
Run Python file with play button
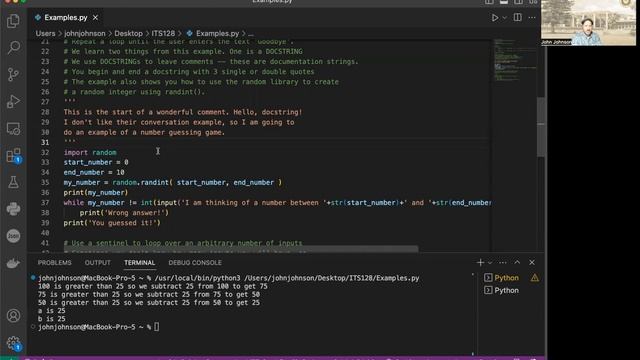point(494,18)
